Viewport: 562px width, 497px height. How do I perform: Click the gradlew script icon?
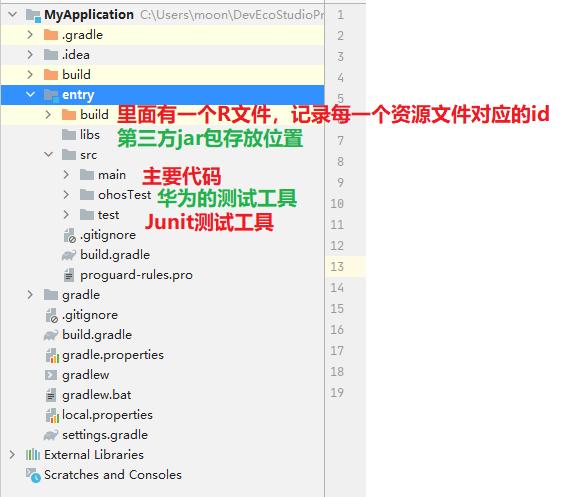pos(51,375)
